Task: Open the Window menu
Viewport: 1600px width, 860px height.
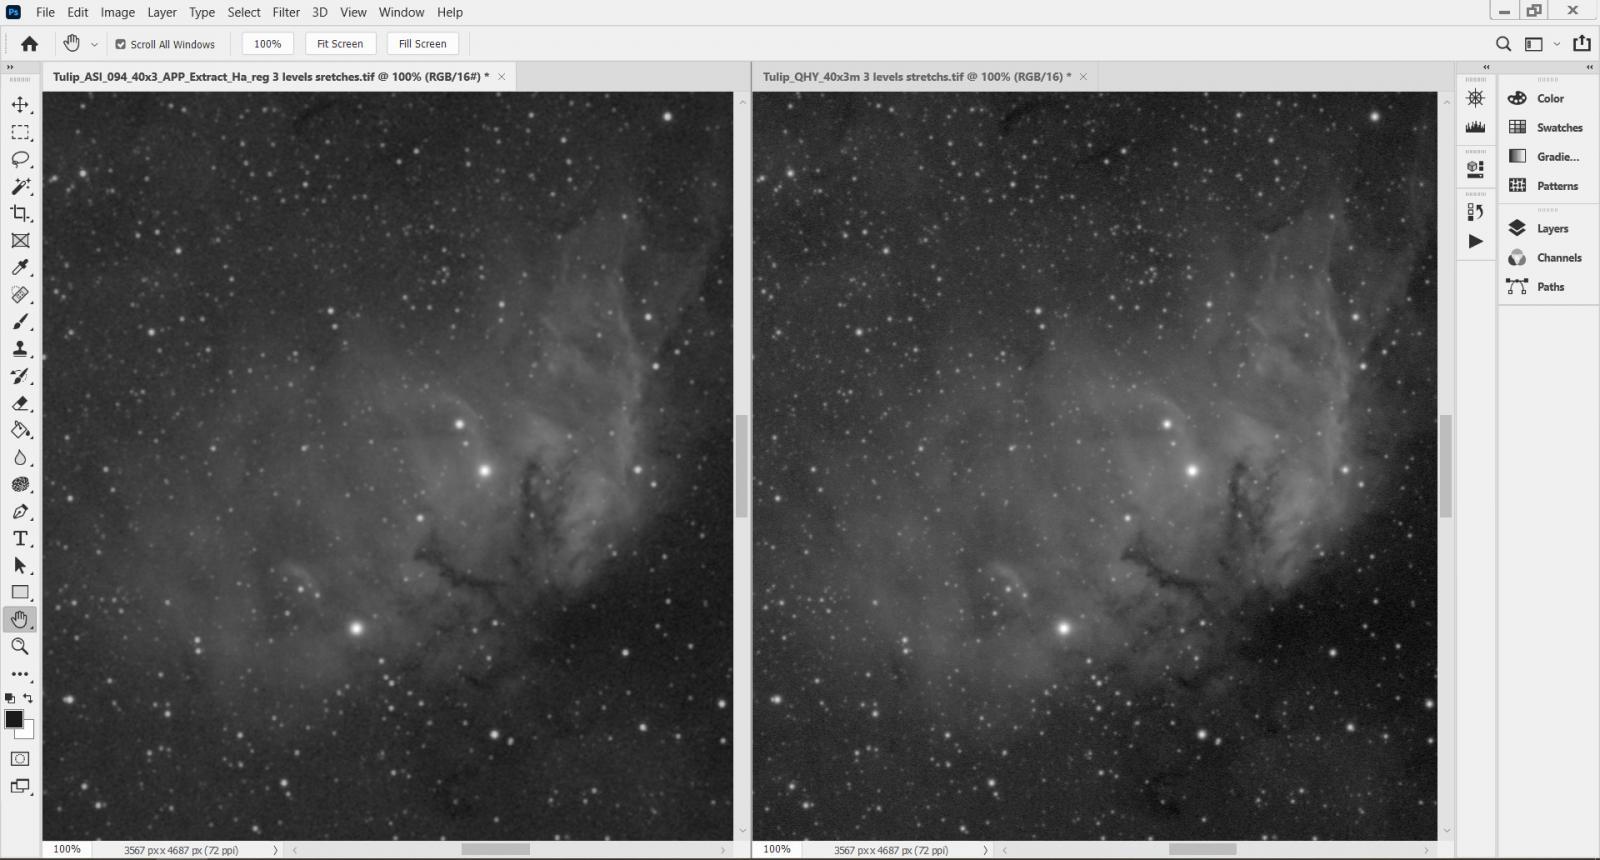Action: point(401,12)
